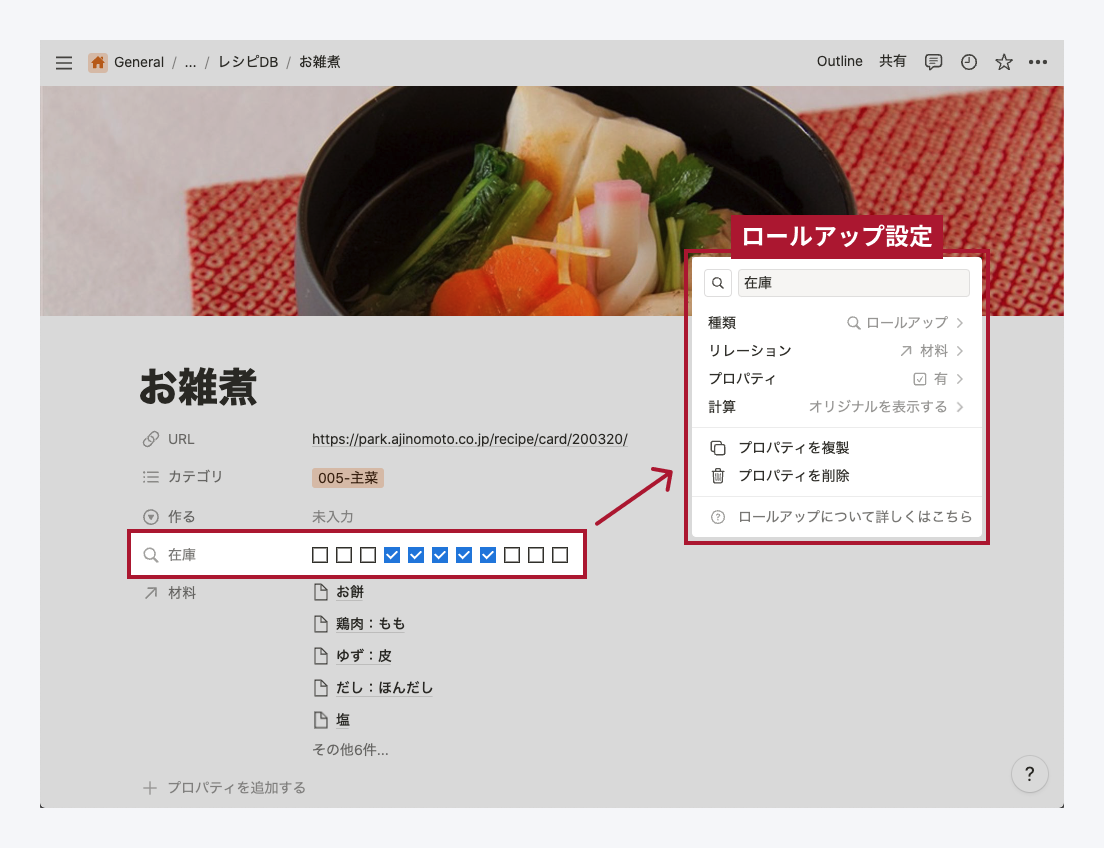Click the duplicate property icon
This screenshot has width=1104, height=848.
coord(717,448)
